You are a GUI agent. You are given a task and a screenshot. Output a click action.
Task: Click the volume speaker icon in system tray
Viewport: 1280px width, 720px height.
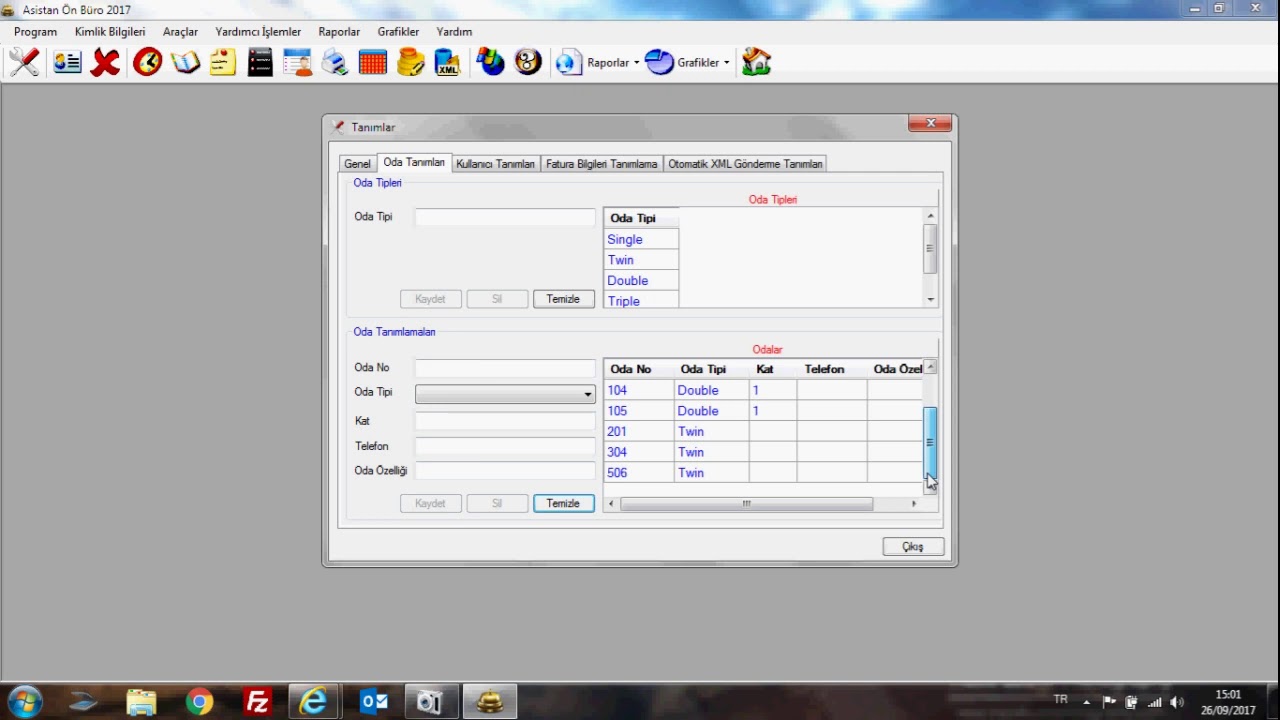pos(1176,702)
